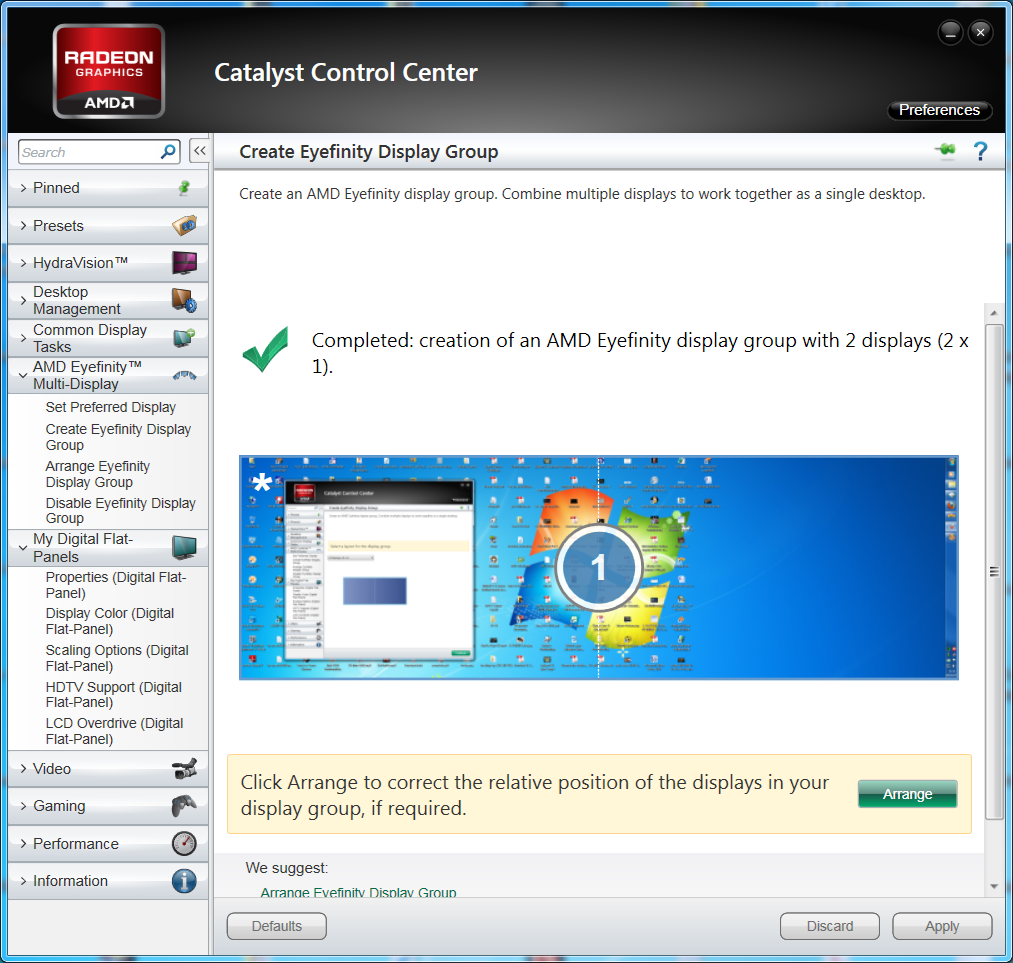Expand the Pinned section

click(x=56, y=188)
